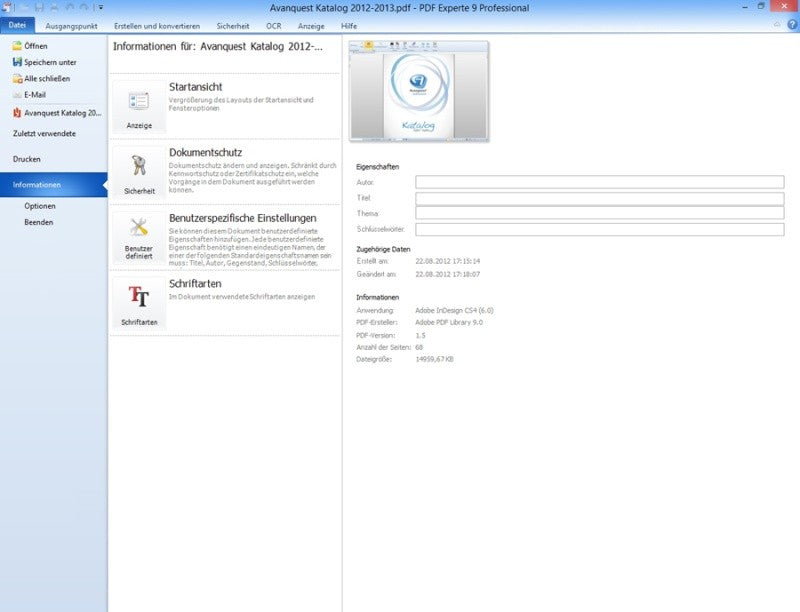Viewport: 800px width, 612px height.
Task: Click the PDF icon for Avanquest Katalog
Action: tap(17, 113)
